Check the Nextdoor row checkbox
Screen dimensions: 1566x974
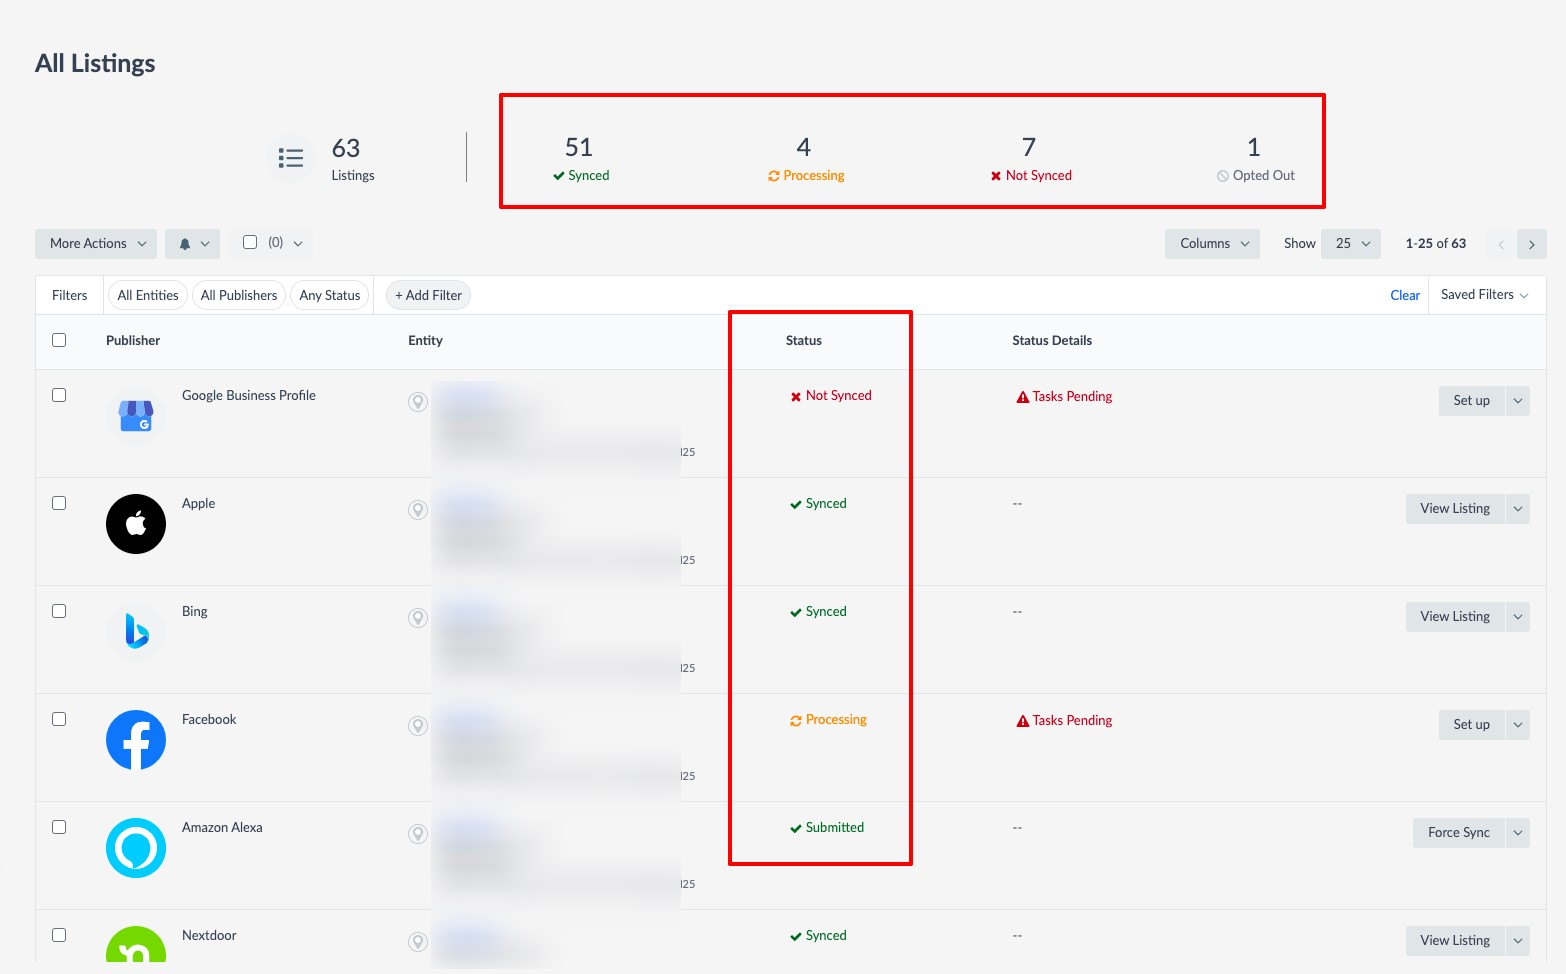tap(59, 935)
